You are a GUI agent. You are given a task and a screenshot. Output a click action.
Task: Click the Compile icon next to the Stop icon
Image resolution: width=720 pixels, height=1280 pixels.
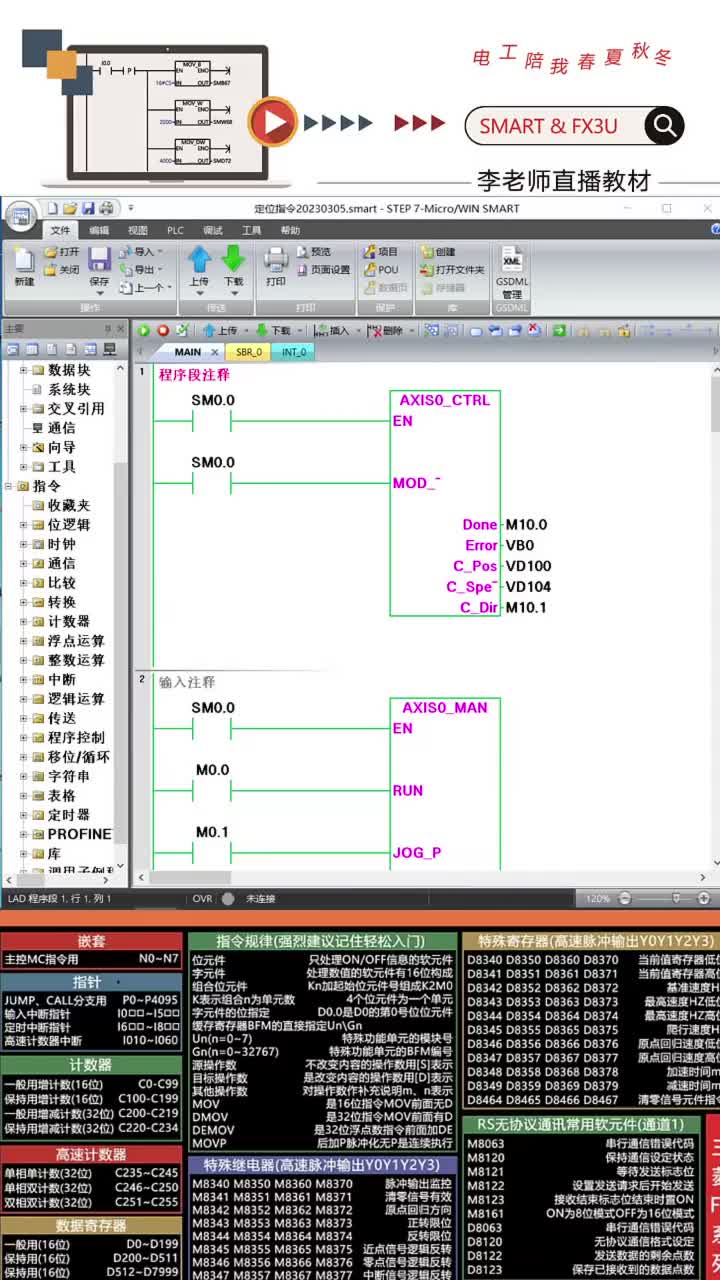coord(181,330)
